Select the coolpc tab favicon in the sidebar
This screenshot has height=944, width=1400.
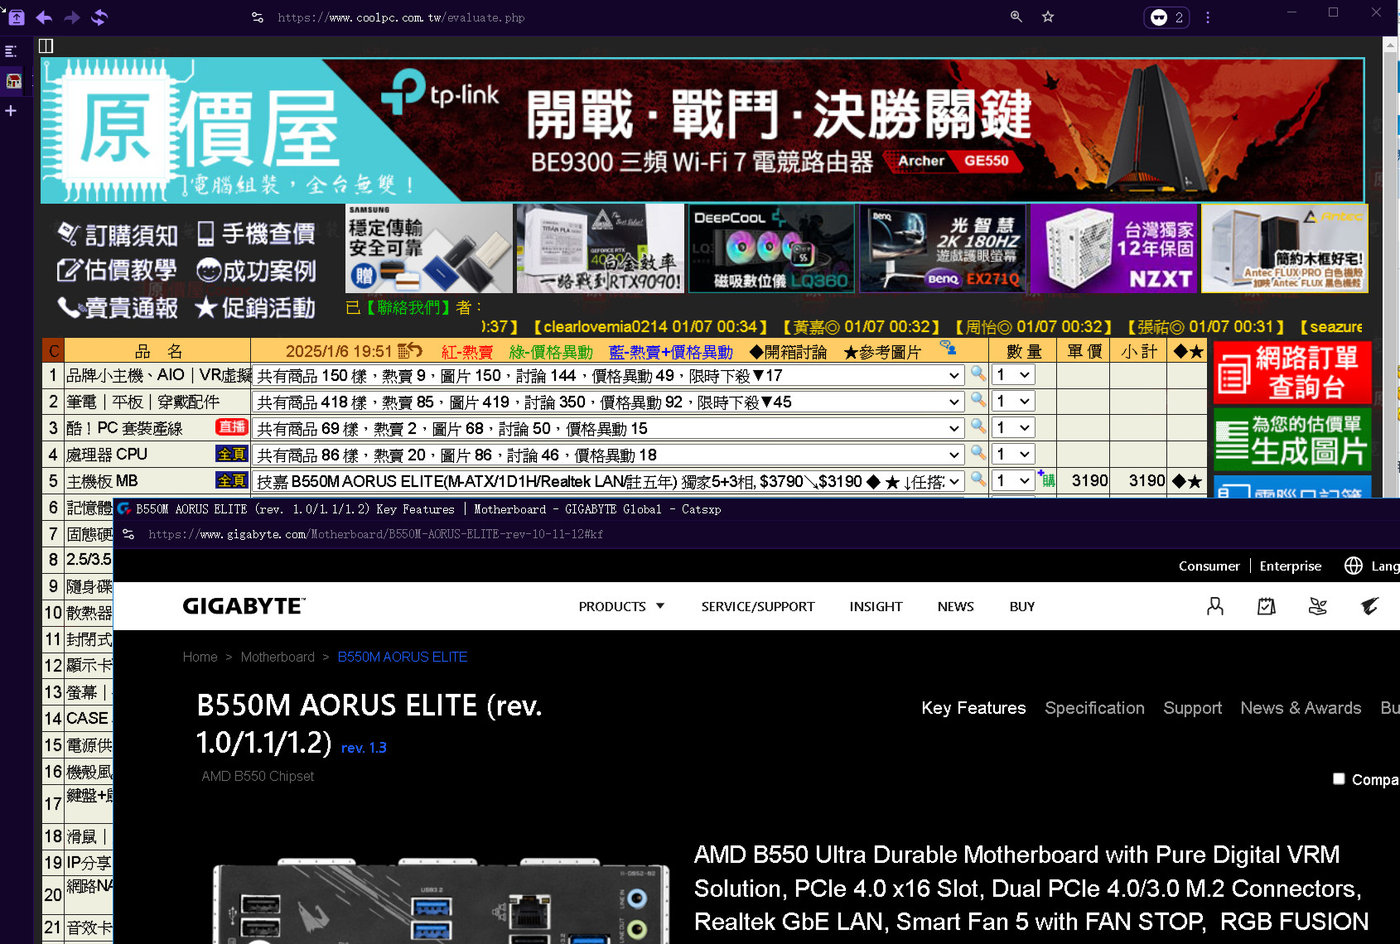click(x=13, y=81)
